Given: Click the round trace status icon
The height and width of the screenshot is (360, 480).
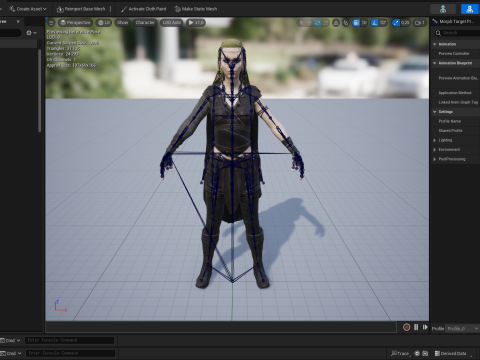Looking at the screenshot, I should tap(417, 353).
